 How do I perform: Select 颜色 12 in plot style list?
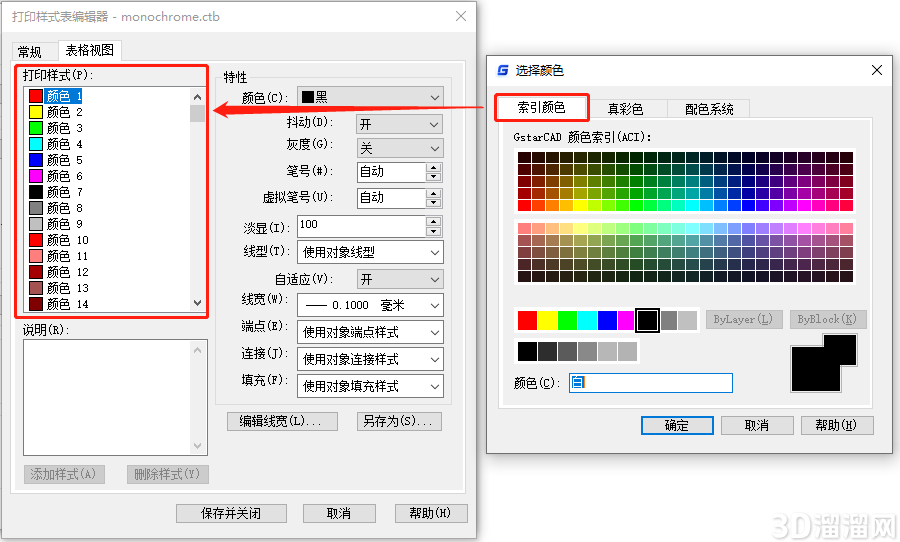[x=59, y=272]
